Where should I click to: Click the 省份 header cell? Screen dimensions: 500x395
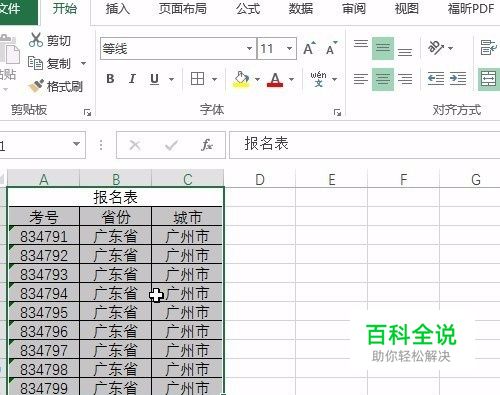[x=116, y=217]
